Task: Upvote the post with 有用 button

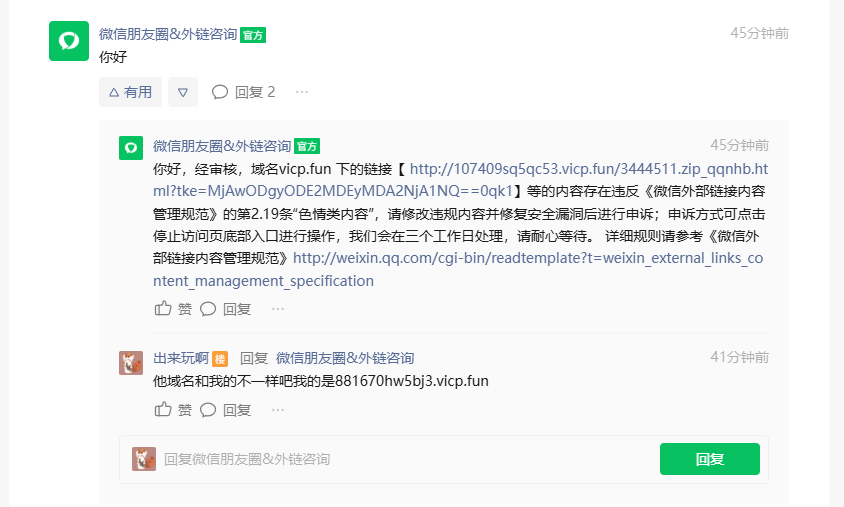Action: (x=130, y=92)
